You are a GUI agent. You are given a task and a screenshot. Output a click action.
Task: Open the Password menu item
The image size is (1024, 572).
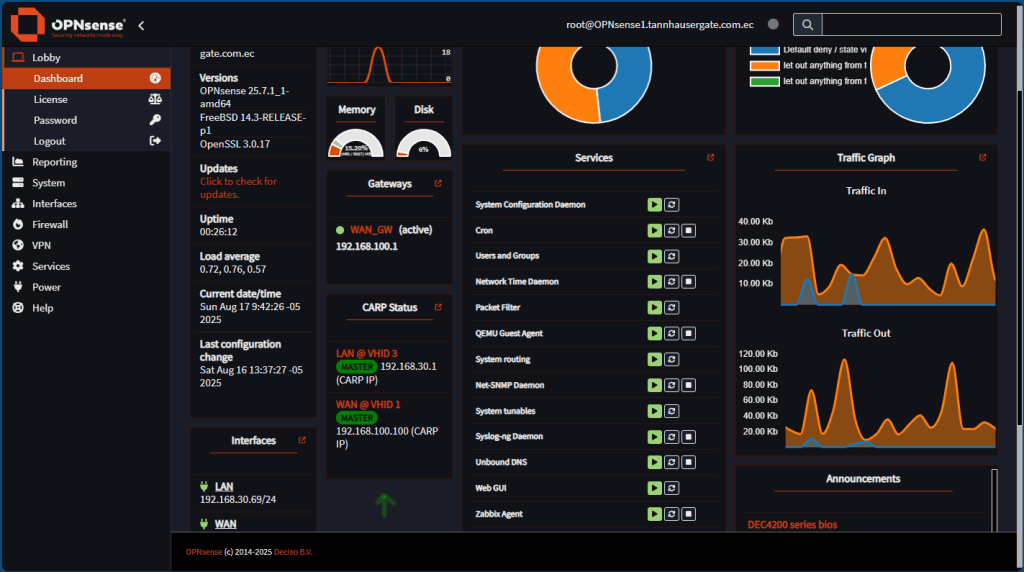pyautogui.click(x=55, y=120)
